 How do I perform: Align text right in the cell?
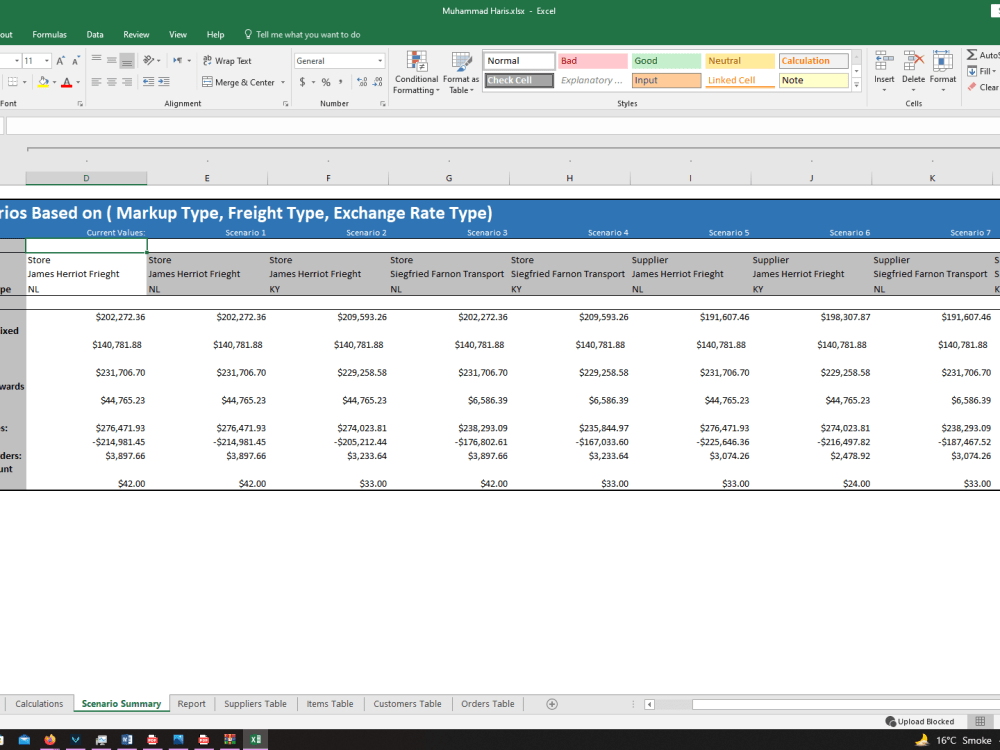127,82
